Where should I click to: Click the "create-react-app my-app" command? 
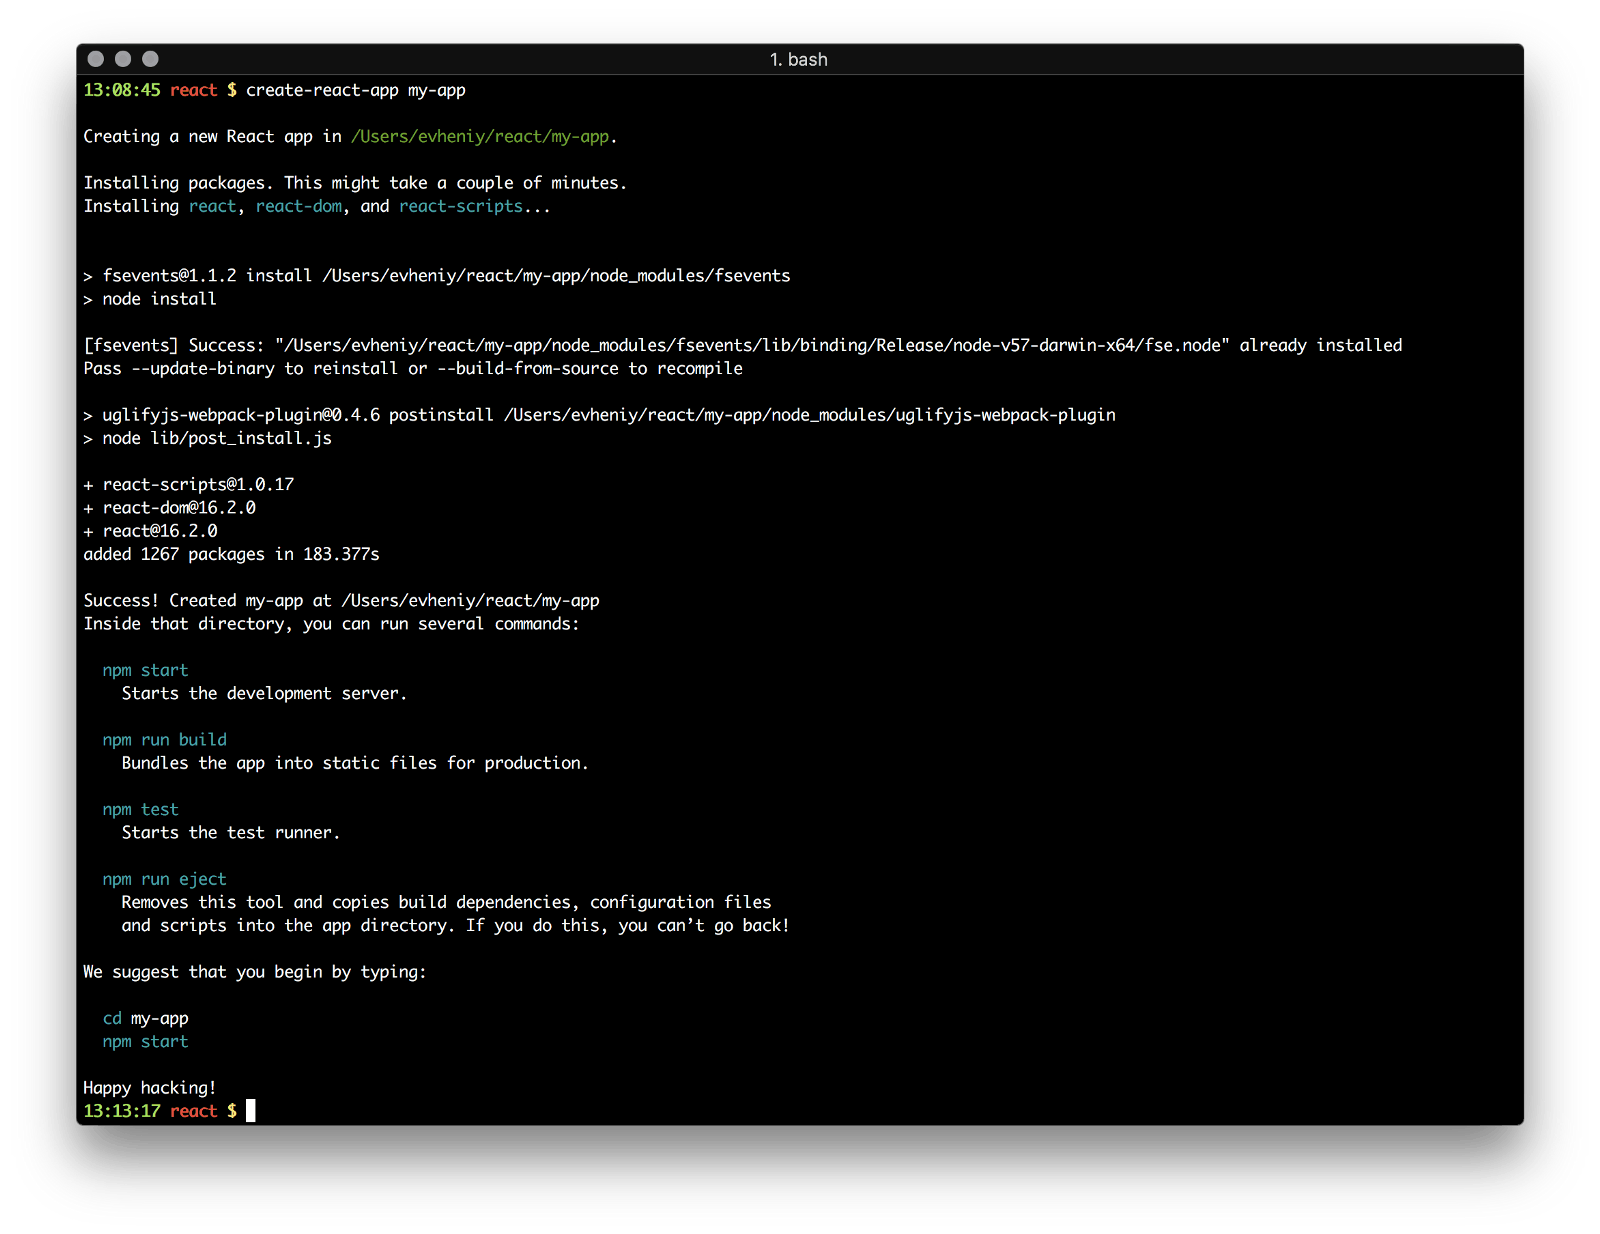[356, 90]
